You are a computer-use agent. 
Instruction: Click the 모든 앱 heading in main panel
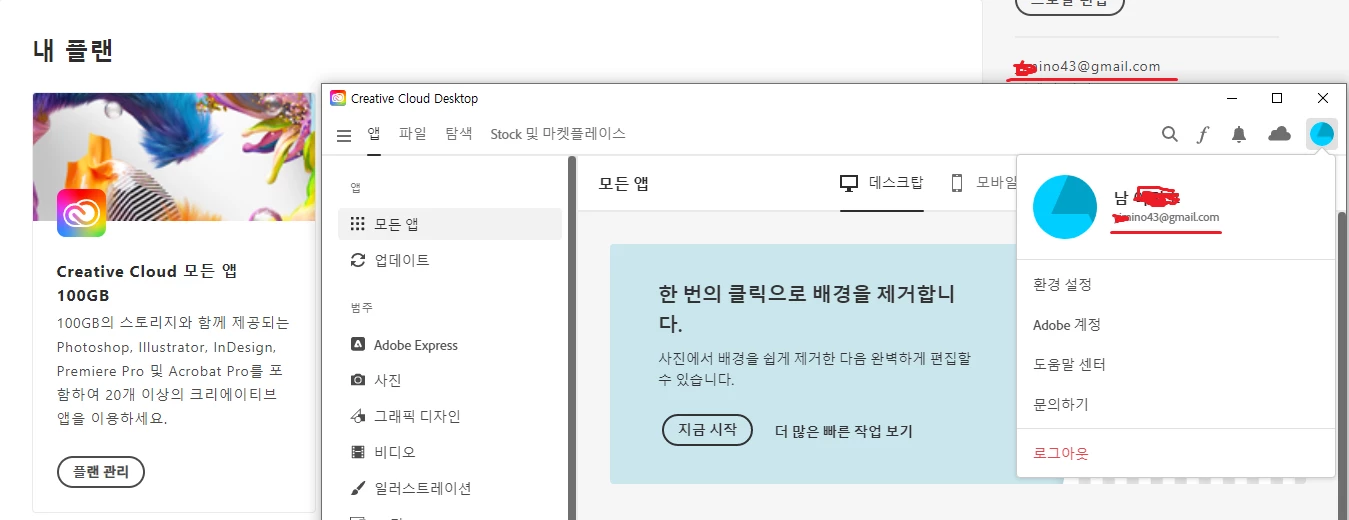click(624, 184)
